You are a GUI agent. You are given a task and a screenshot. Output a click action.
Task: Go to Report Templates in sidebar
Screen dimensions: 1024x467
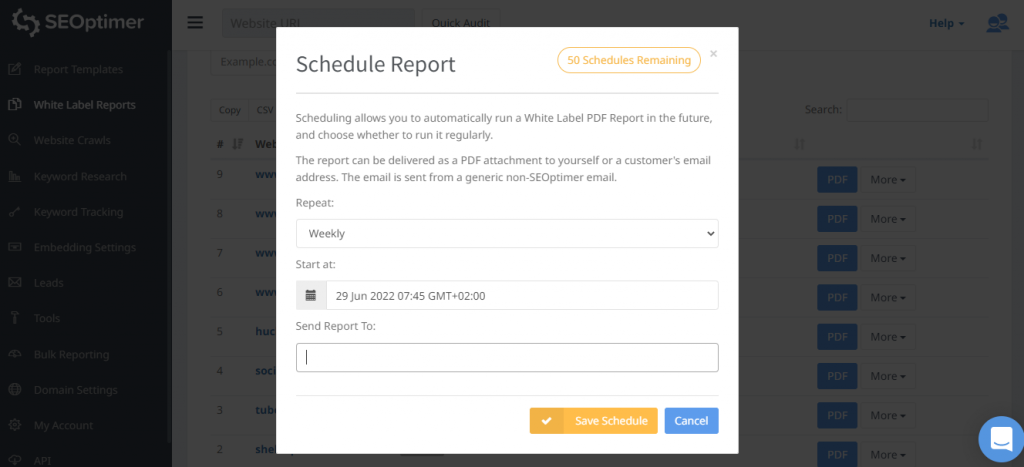[x=78, y=70]
